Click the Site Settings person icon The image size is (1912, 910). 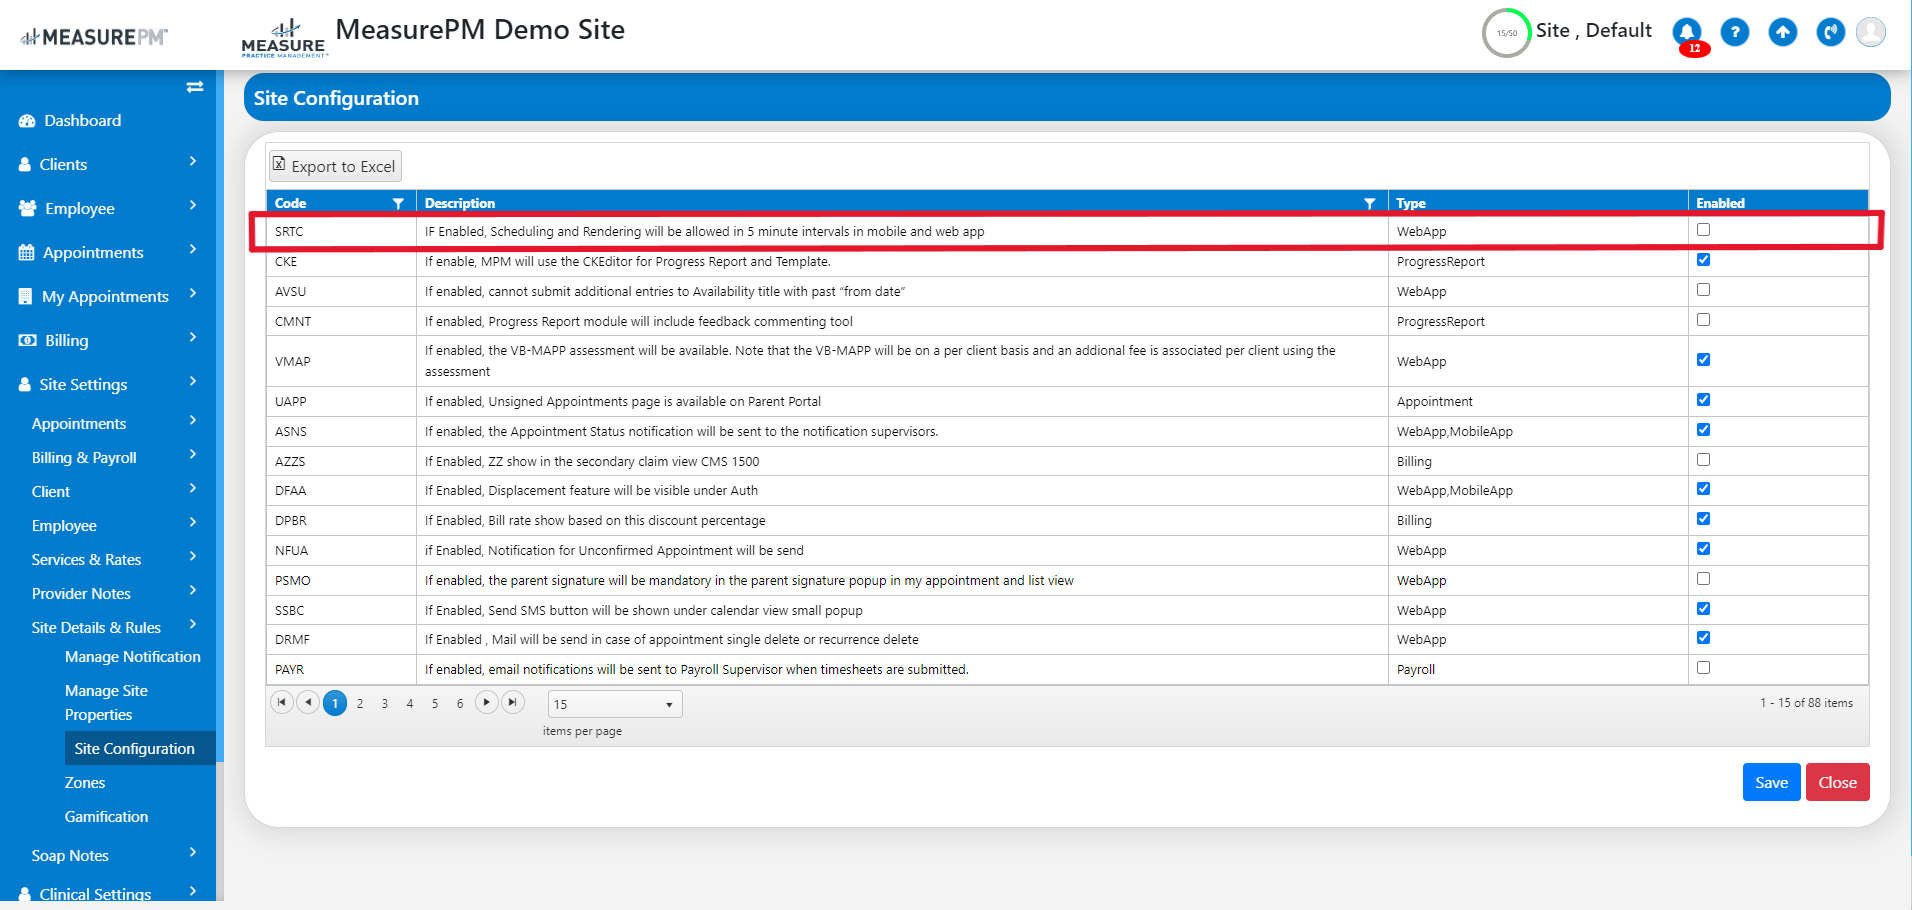[25, 385]
